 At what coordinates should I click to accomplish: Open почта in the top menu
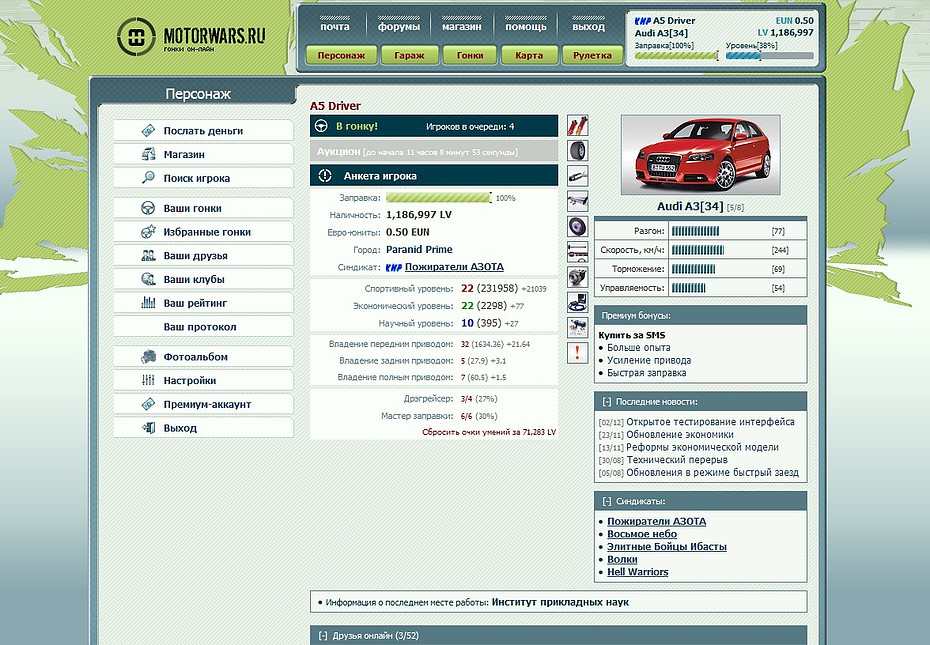[x=335, y=26]
